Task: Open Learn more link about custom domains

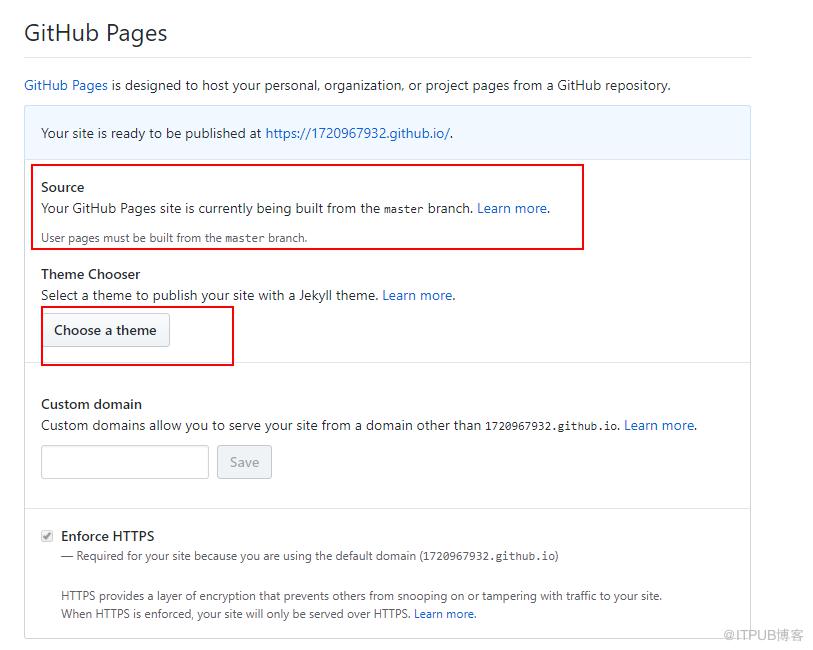Action: [x=660, y=426]
